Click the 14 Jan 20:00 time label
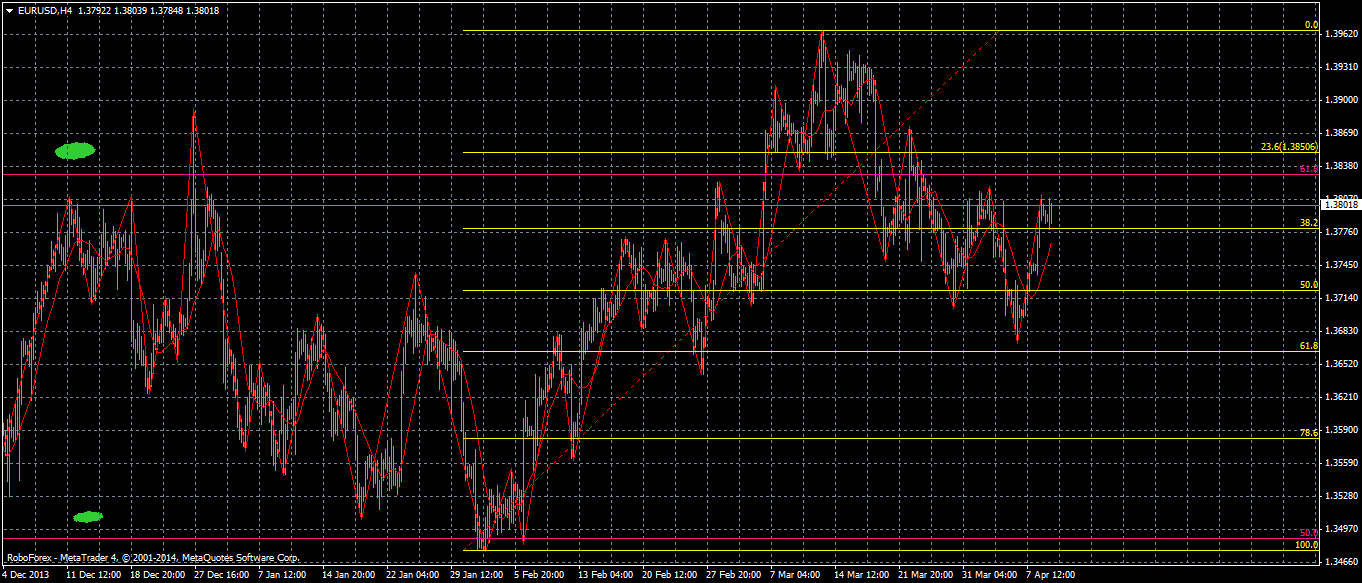 [348, 576]
